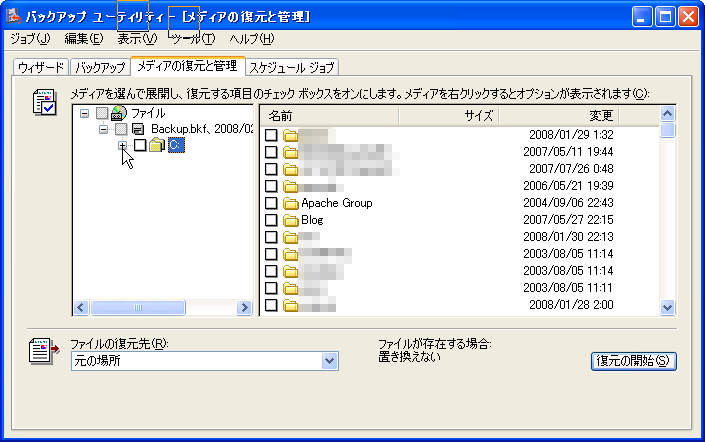The image size is (705, 442).
Task: Click the file list scroll up arrow
Action: 668,114
